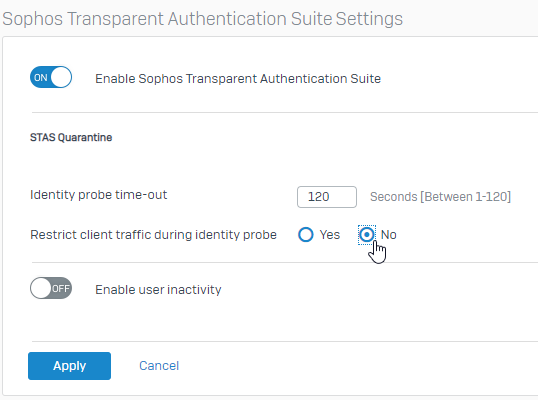This screenshot has width=538, height=400.
Task: Click the white knob of the ON switch
Action: (61, 77)
